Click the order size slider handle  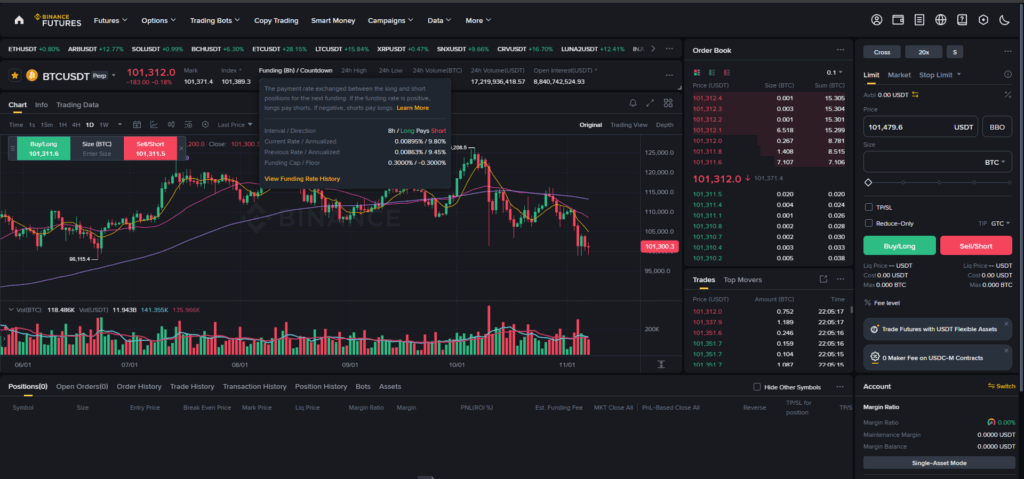(867, 183)
